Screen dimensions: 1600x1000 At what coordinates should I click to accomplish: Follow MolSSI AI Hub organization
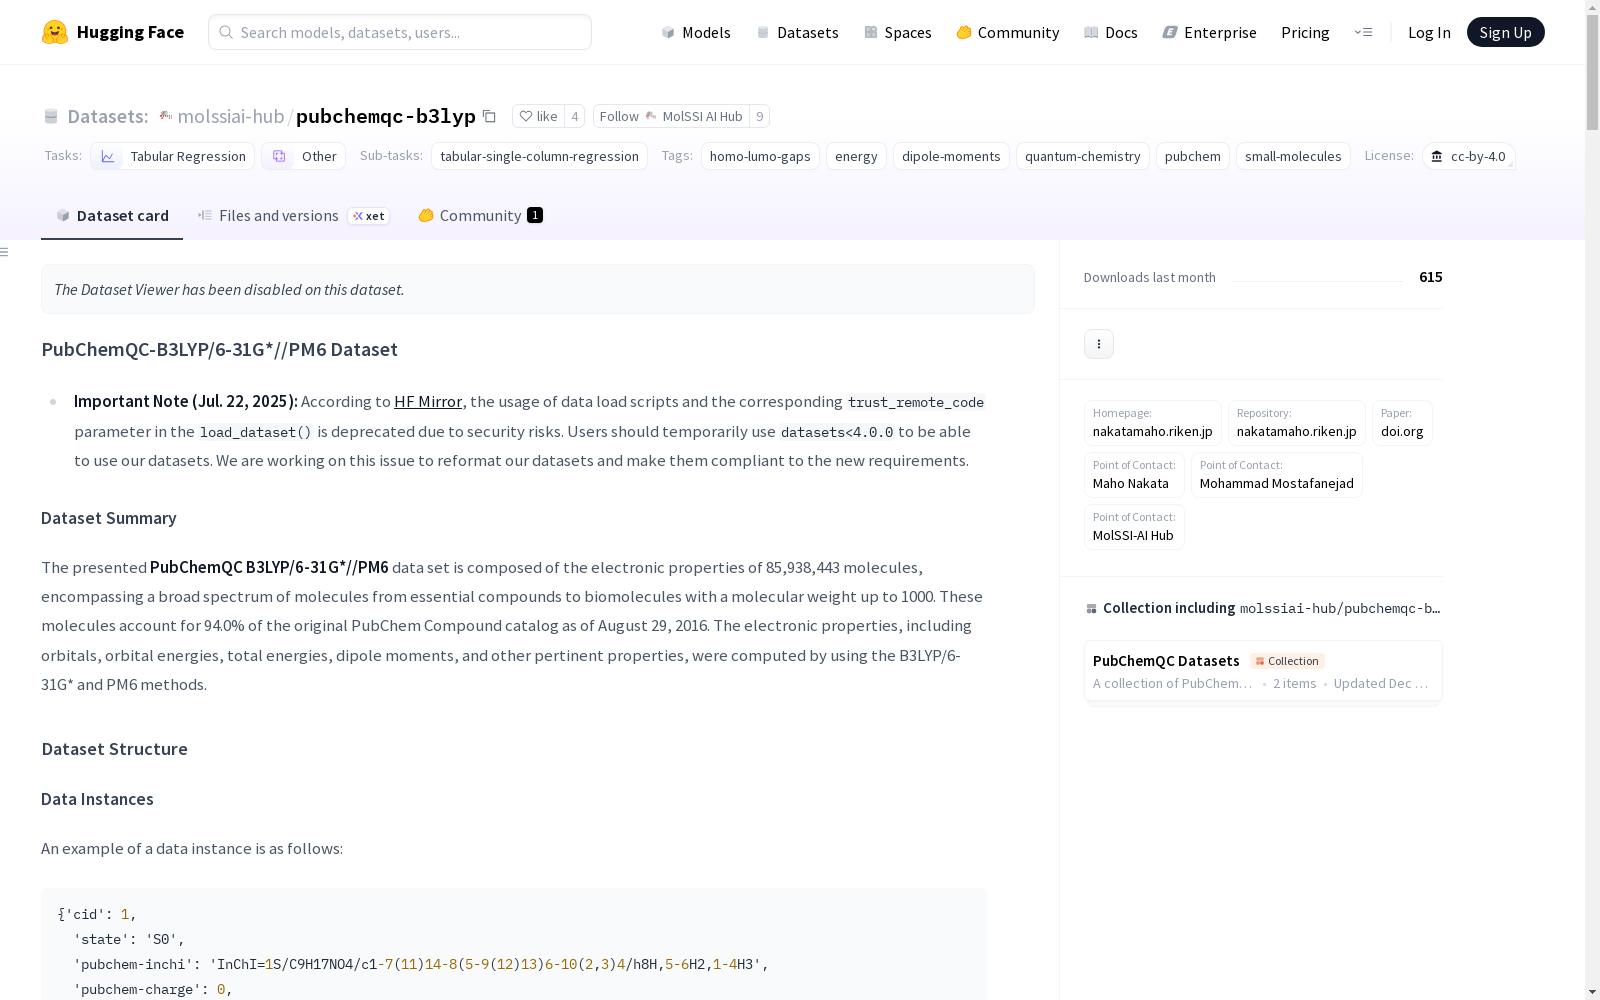(x=671, y=116)
